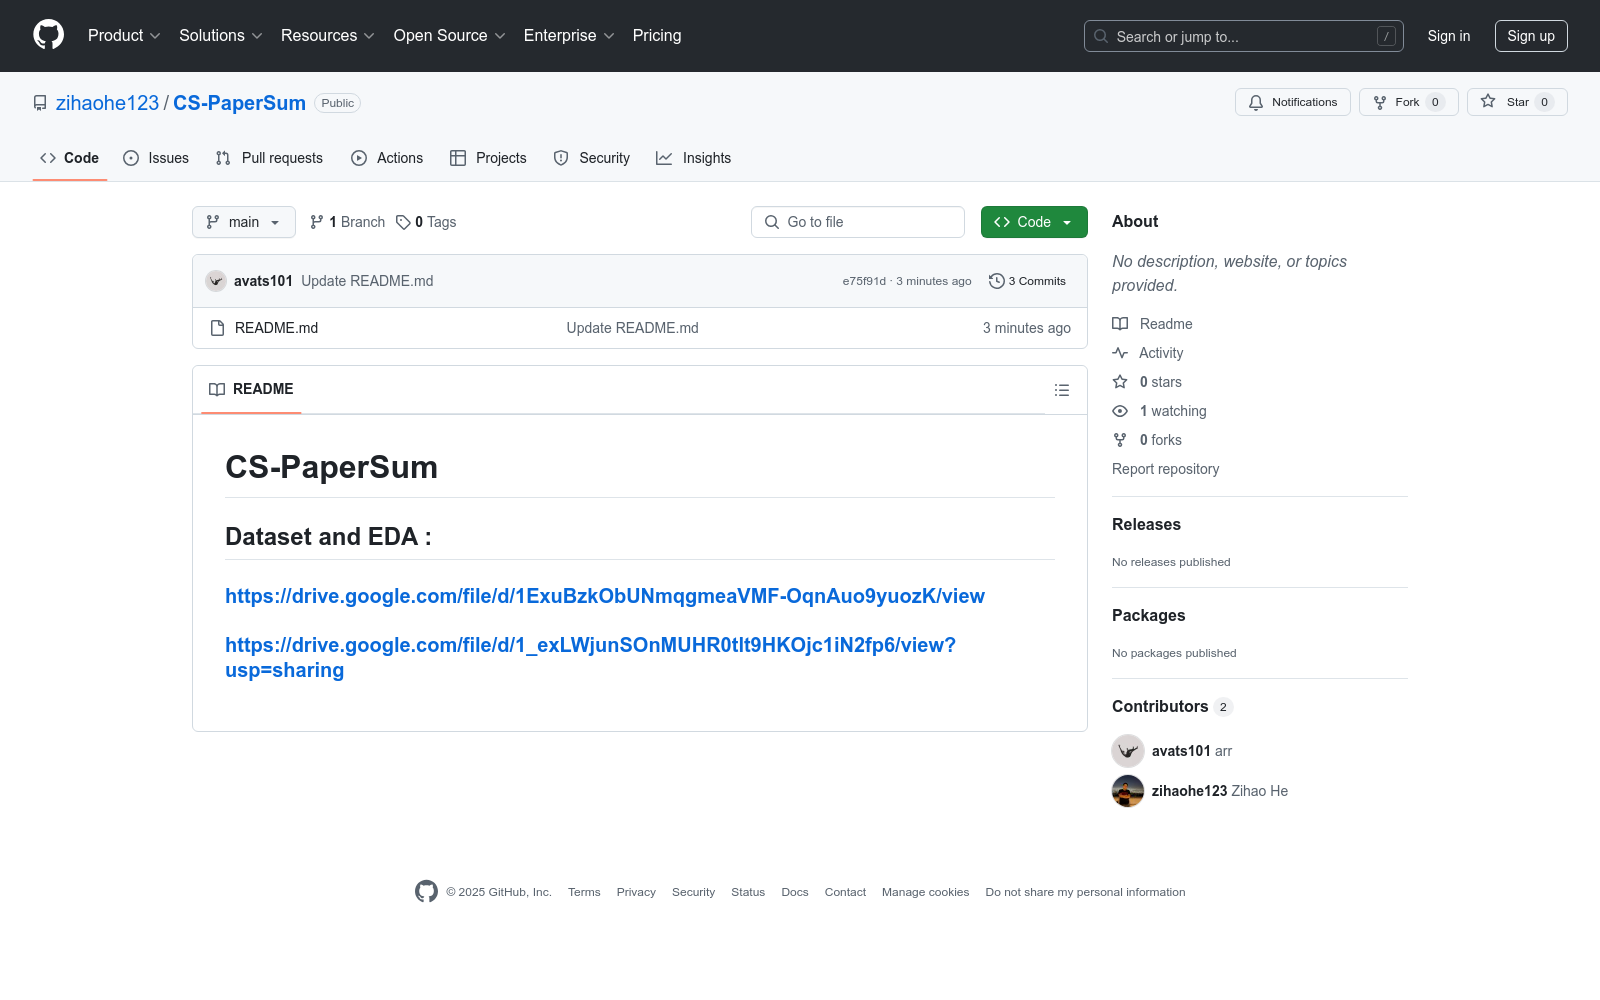Viewport: 1600px width, 1000px height.
Task: Open zihaohe123 contributor profile name
Action: (1189, 791)
